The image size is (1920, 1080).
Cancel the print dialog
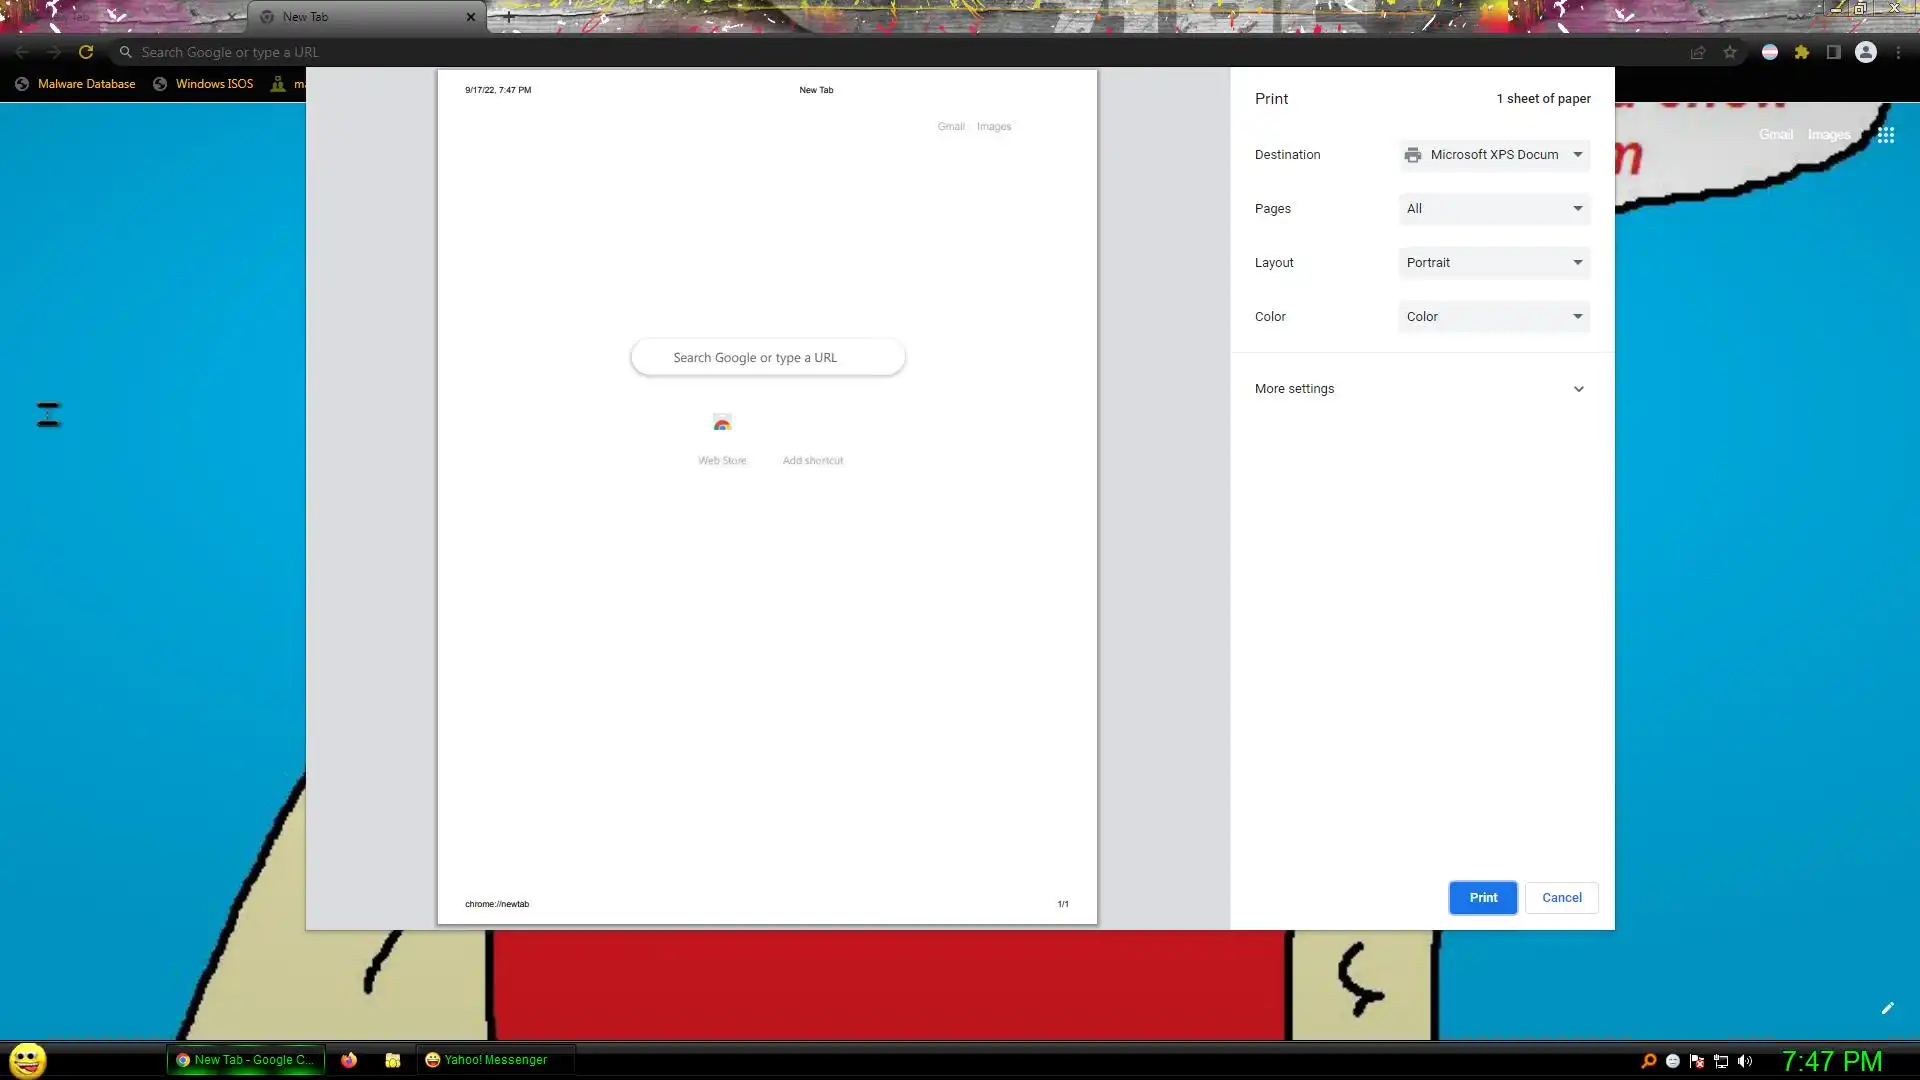tap(1561, 898)
